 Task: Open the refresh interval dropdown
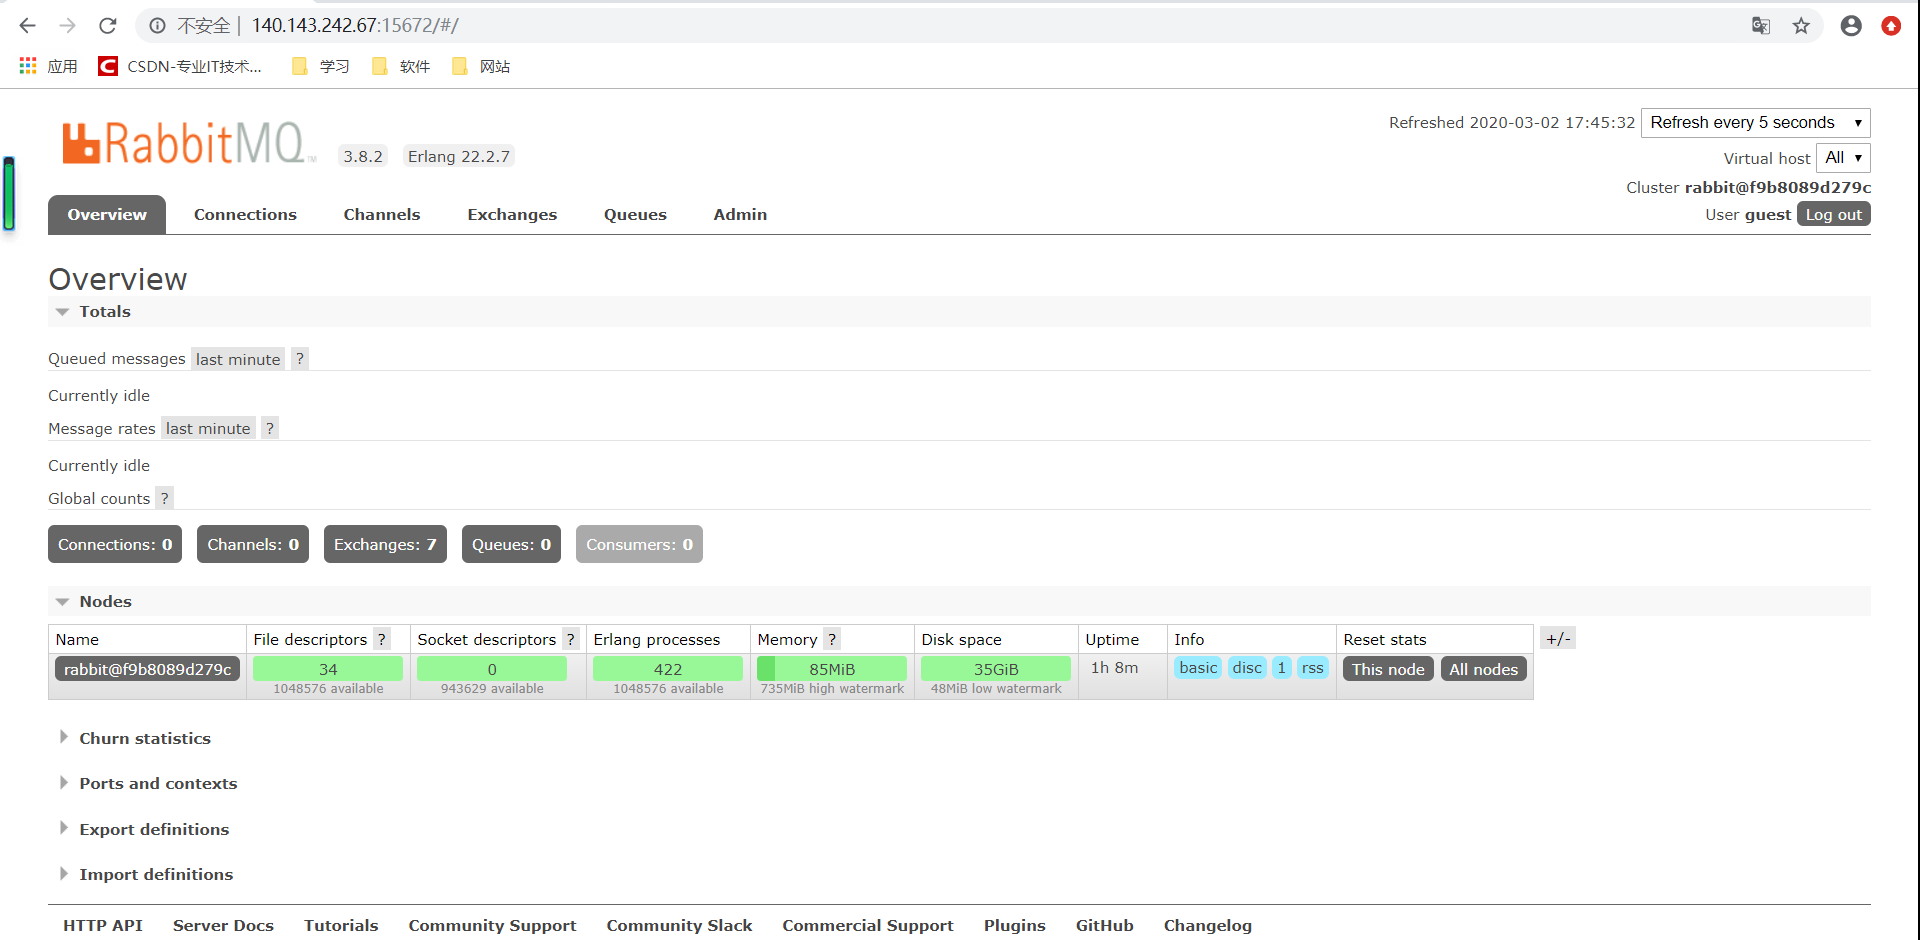(1755, 122)
